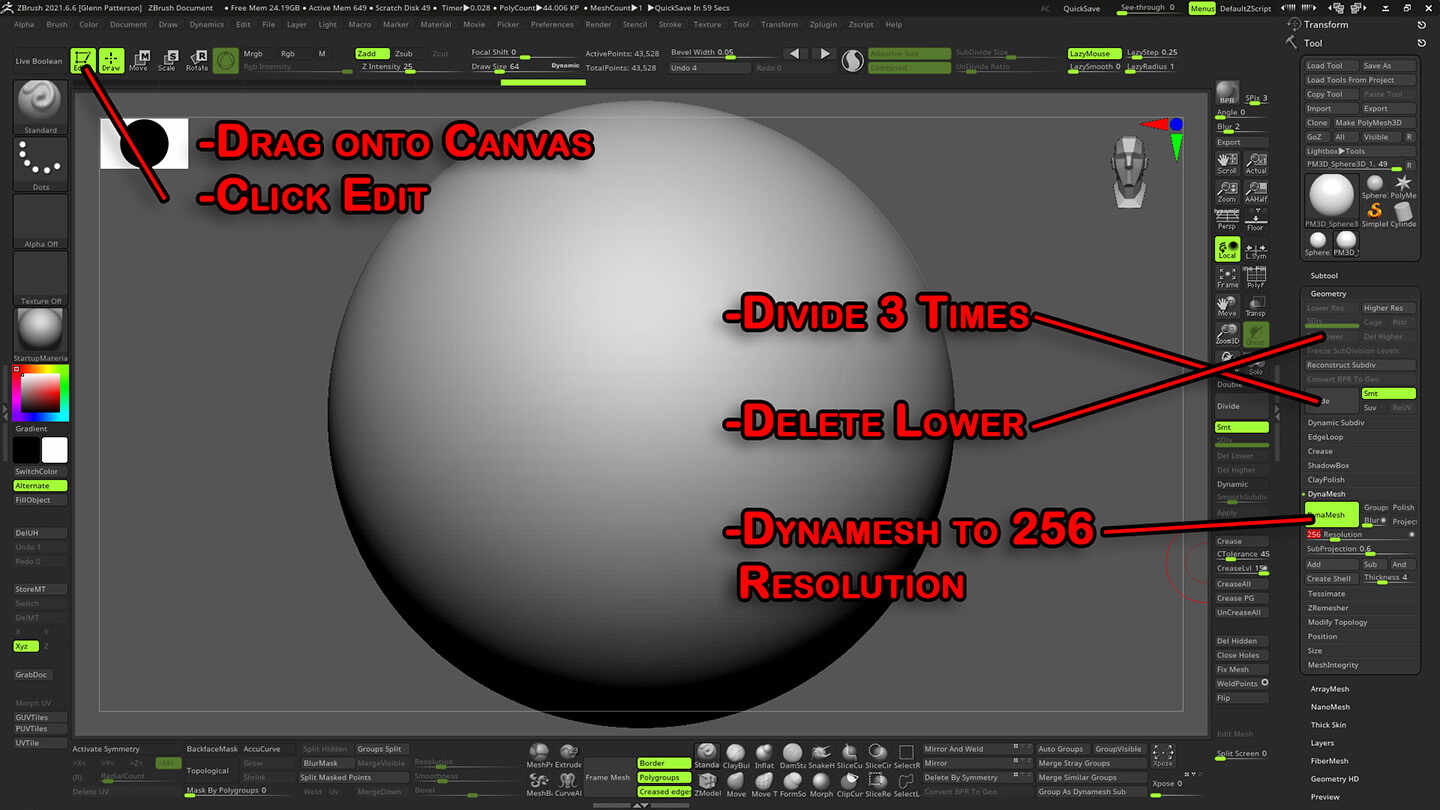The height and width of the screenshot is (810, 1440).
Task: Click the Frame icon on the right shelf
Action: point(1226,276)
